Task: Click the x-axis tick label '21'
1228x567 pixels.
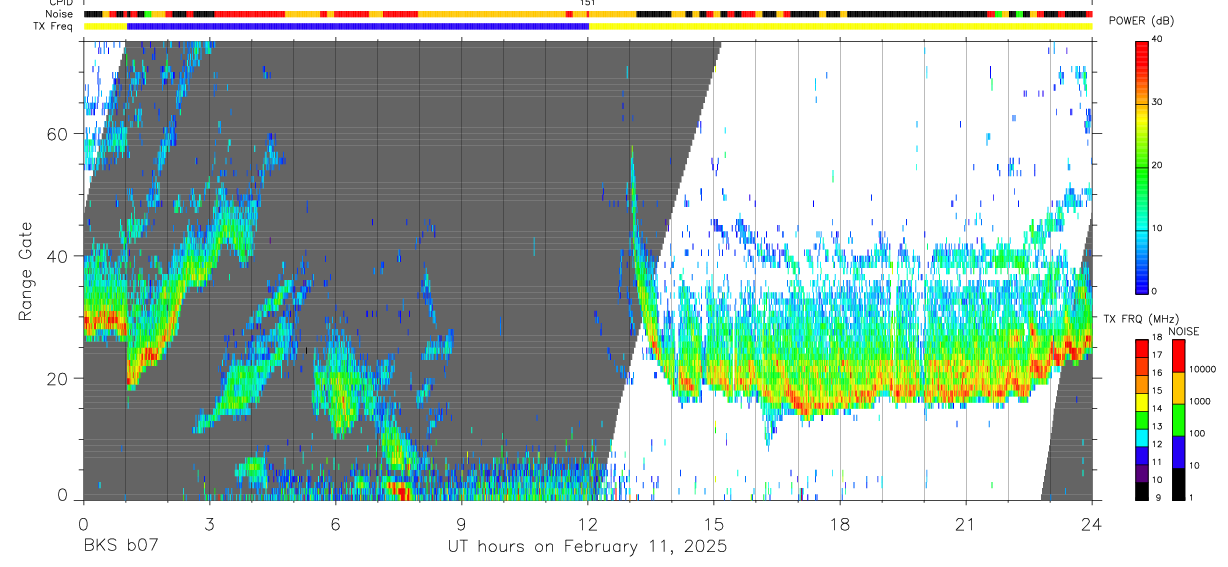Action: click(x=966, y=524)
